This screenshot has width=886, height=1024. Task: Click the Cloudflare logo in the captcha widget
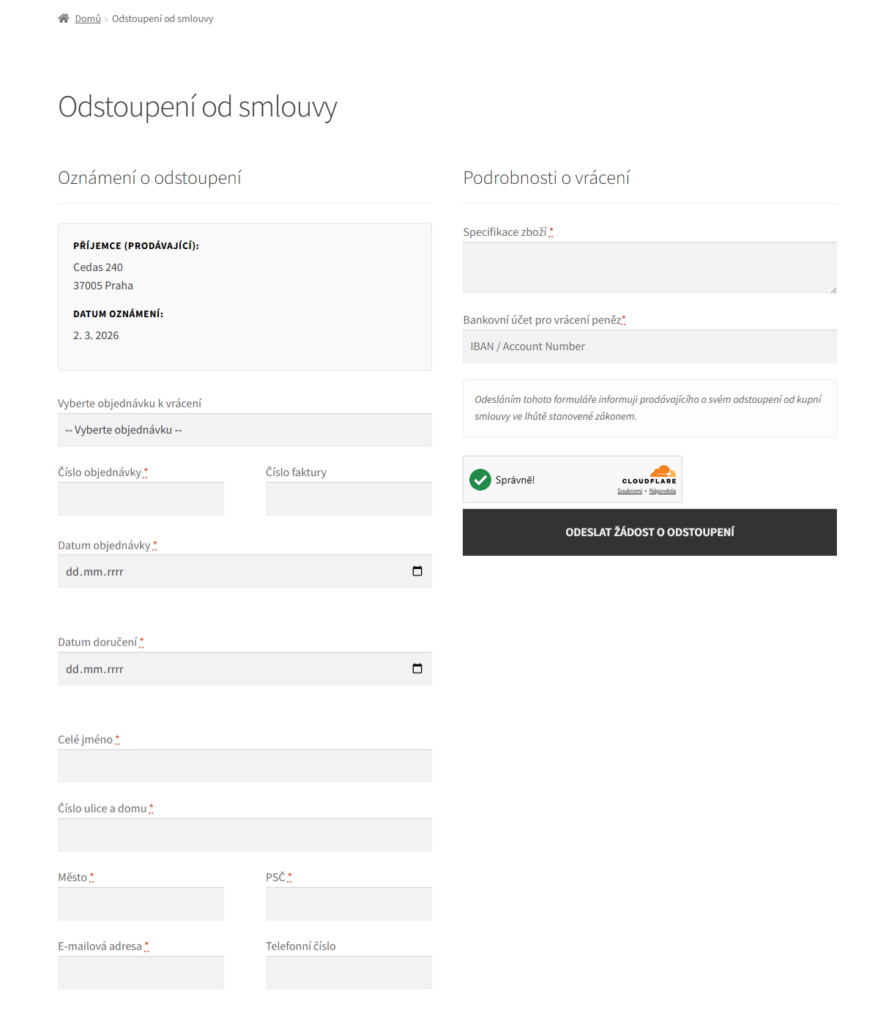click(648, 475)
